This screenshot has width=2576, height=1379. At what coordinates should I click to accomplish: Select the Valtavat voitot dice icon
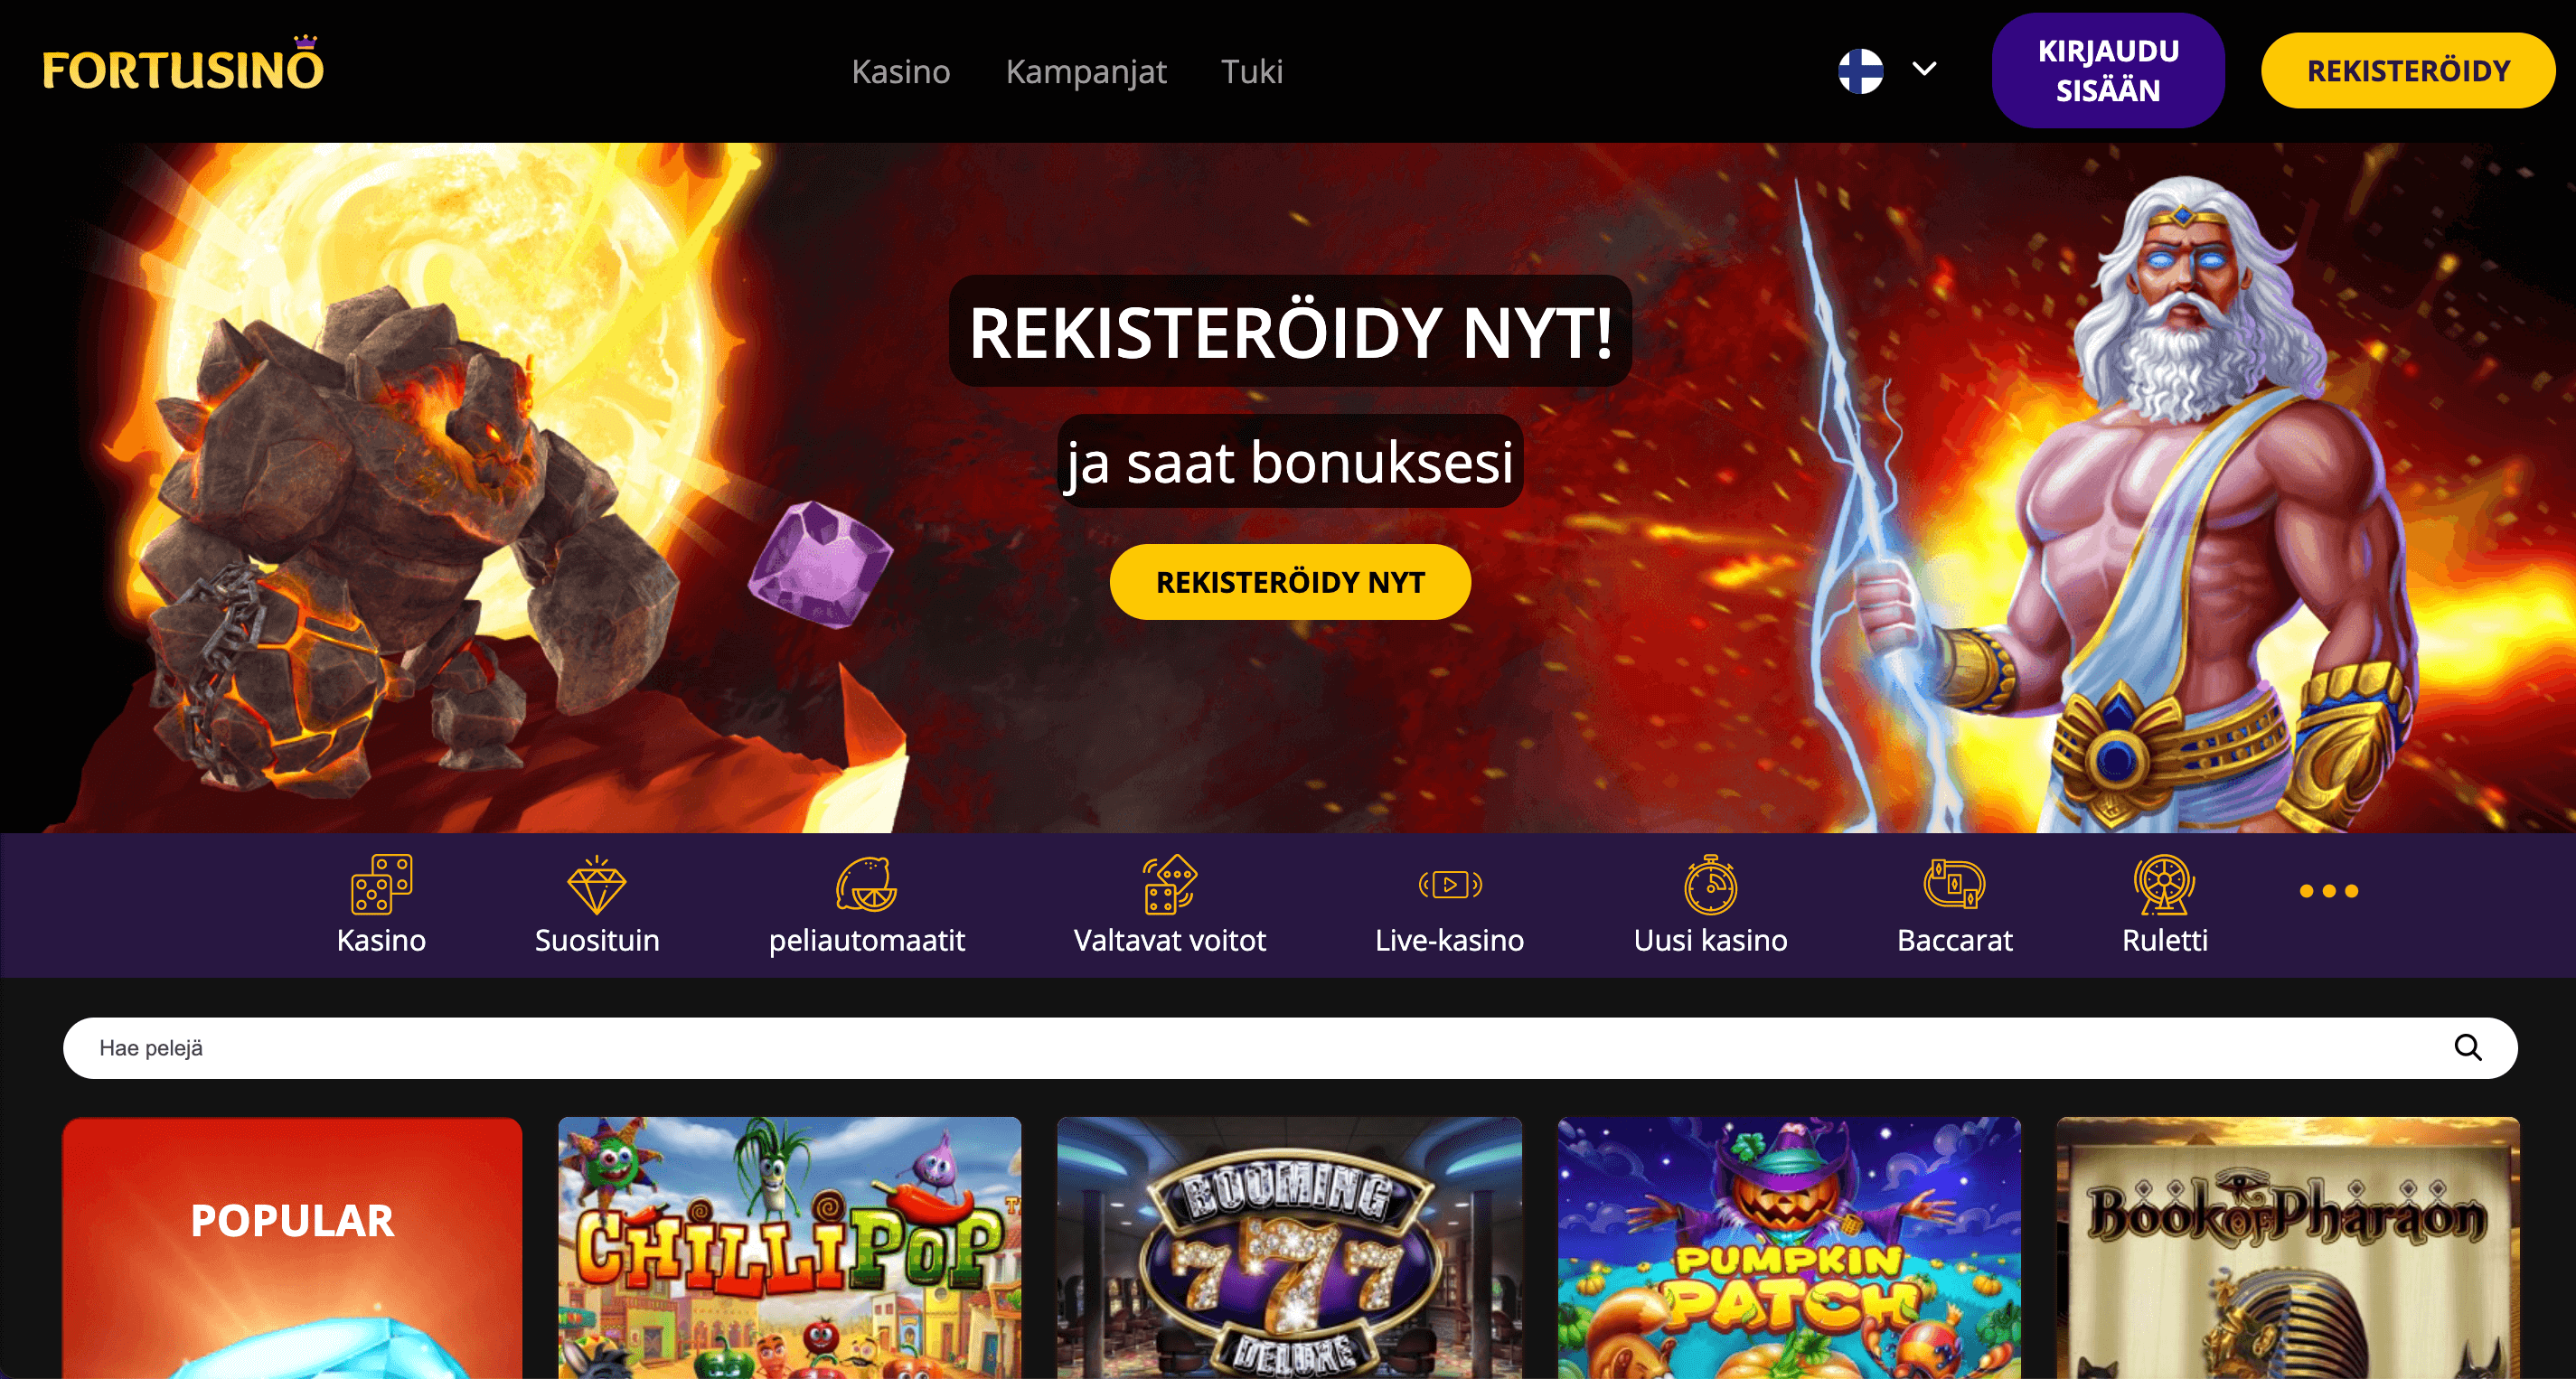(1169, 884)
